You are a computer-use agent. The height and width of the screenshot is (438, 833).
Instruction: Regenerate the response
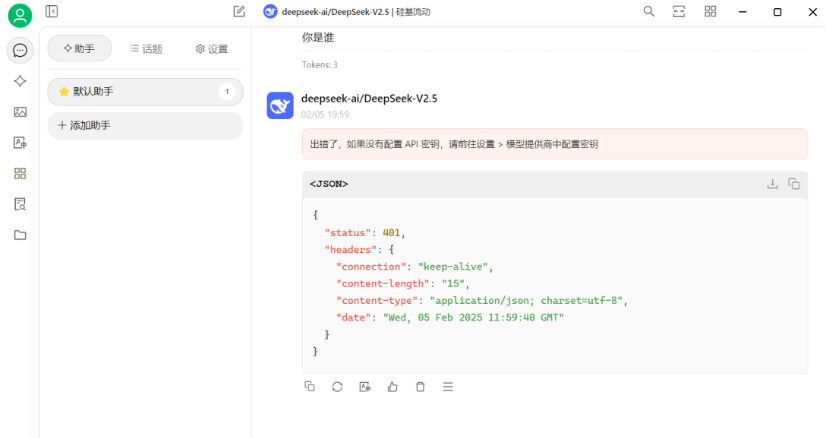click(x=337, y=387)
